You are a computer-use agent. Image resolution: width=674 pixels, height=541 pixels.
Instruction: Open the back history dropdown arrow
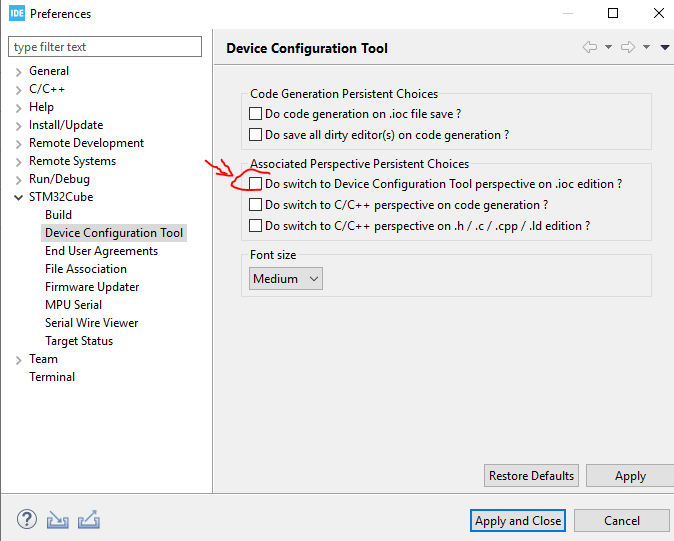pos(608,47)
